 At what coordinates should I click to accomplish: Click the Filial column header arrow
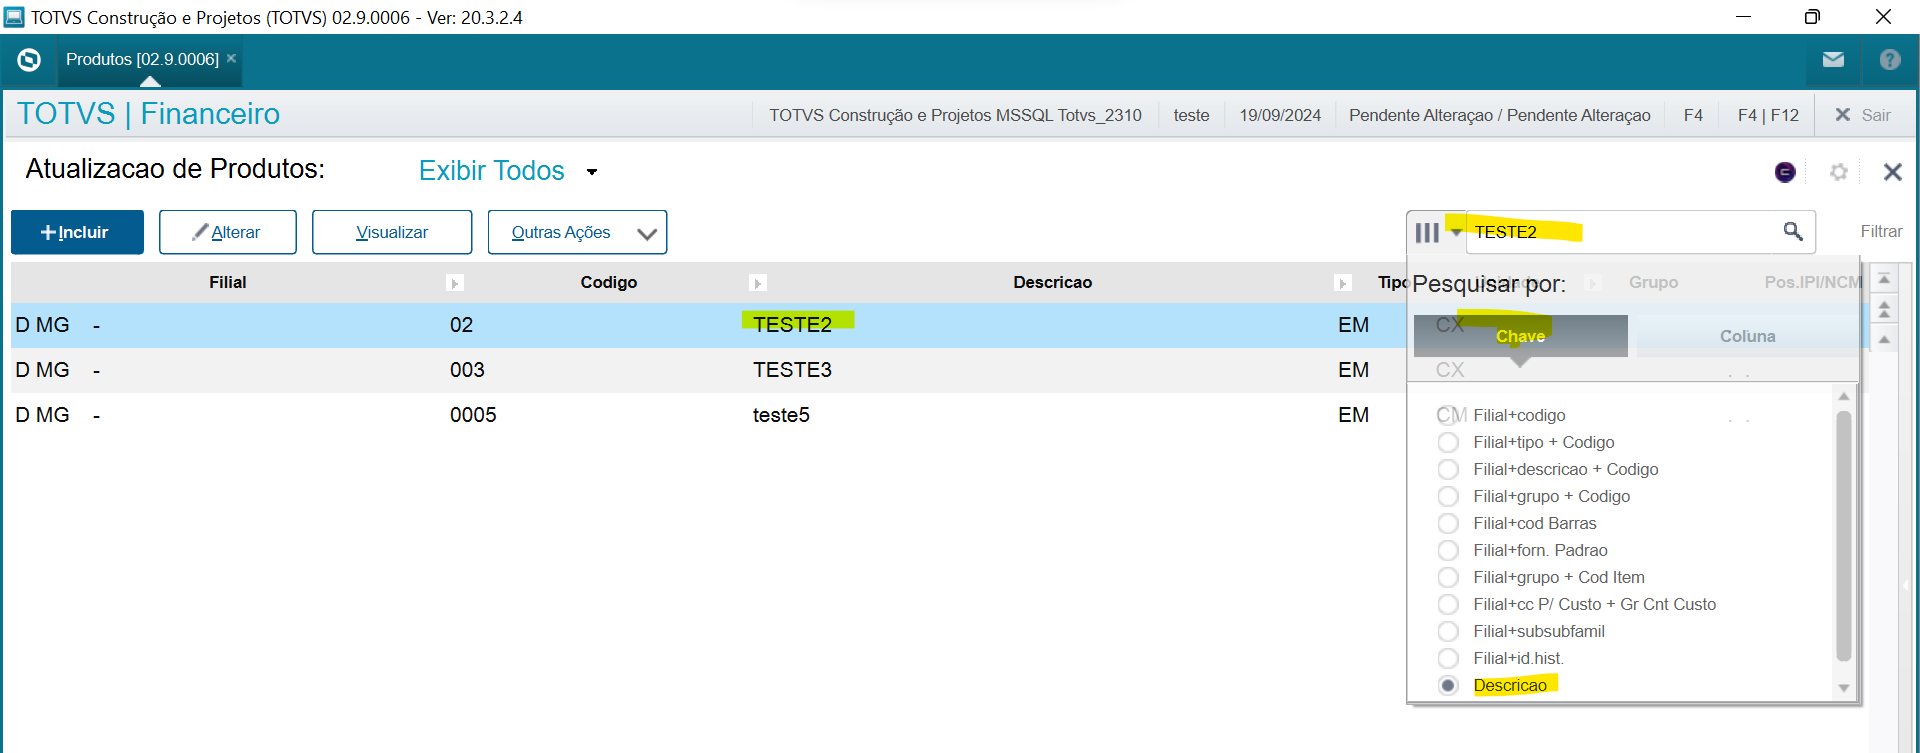tap(454, 283)
